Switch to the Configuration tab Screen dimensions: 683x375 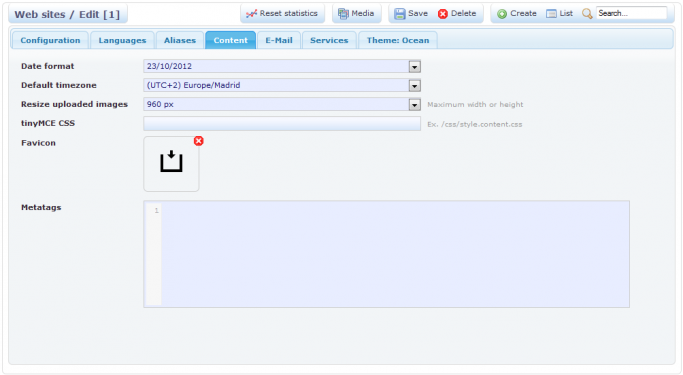click(x=51, y=40)
